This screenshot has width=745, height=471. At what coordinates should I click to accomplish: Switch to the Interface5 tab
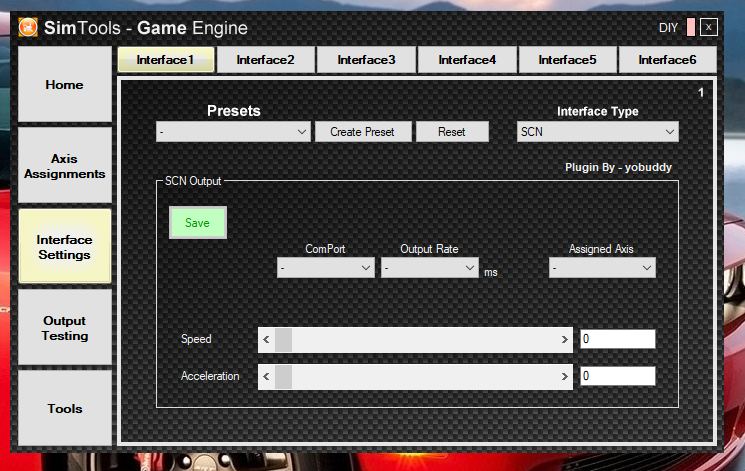pos(567,60)
